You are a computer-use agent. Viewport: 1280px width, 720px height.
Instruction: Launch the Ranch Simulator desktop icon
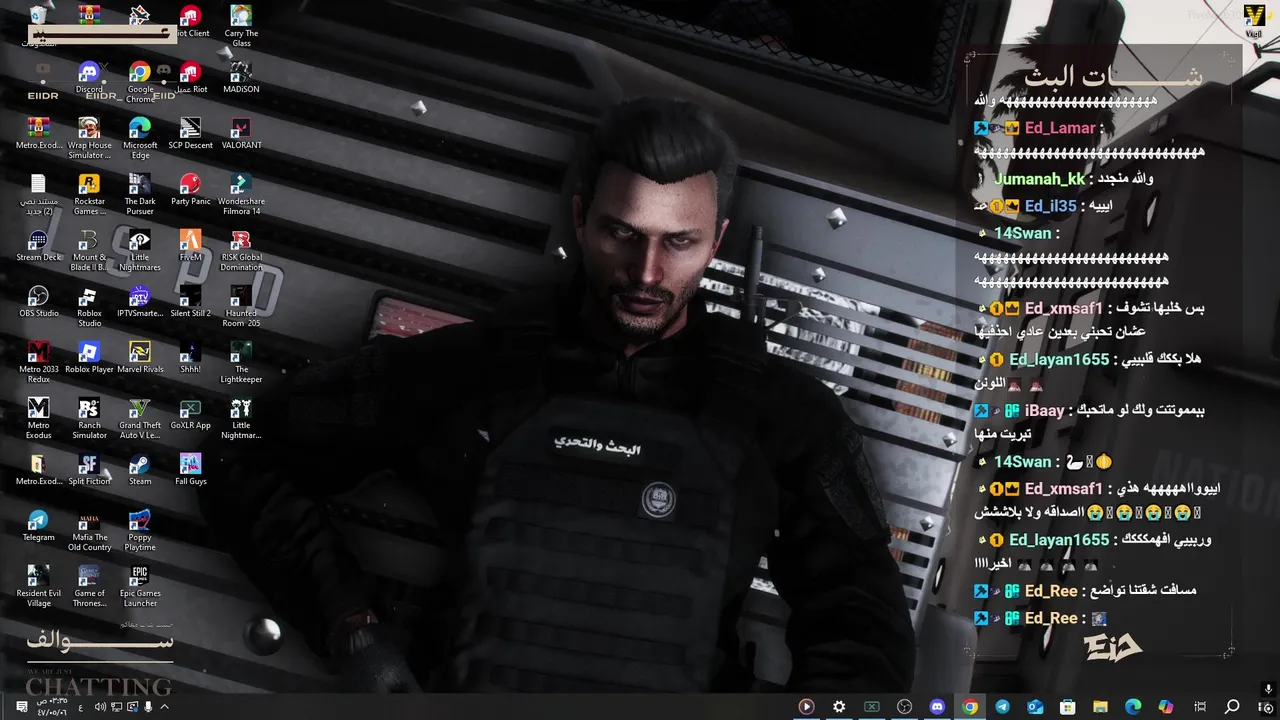[x=89, y=418]
